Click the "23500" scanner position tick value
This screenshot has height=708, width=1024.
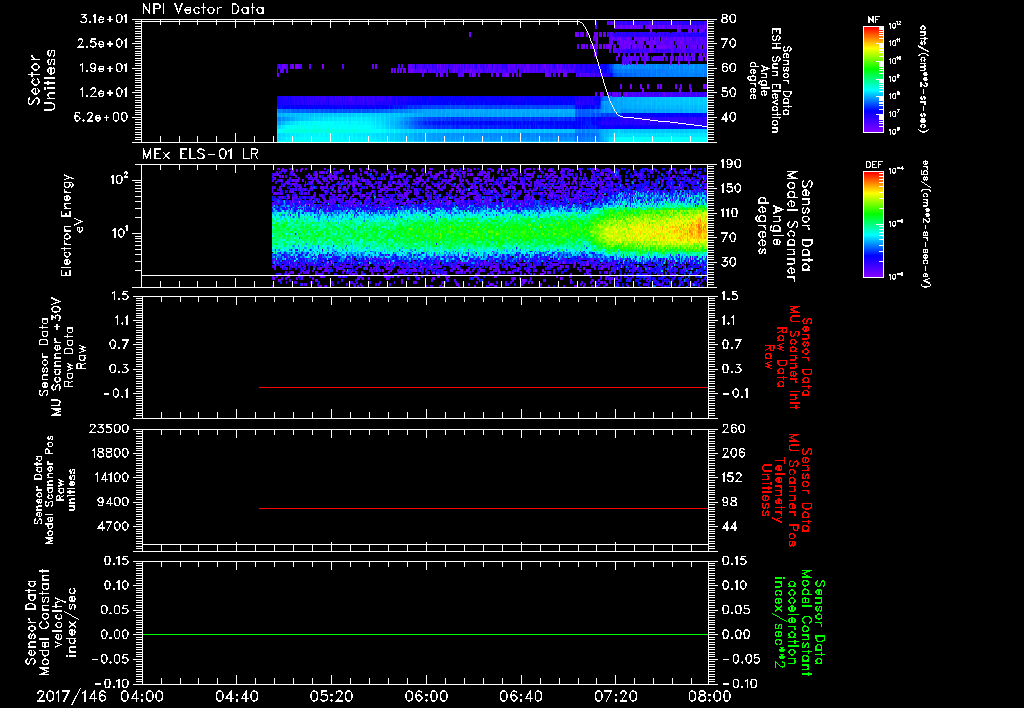[x=108, y=429]
